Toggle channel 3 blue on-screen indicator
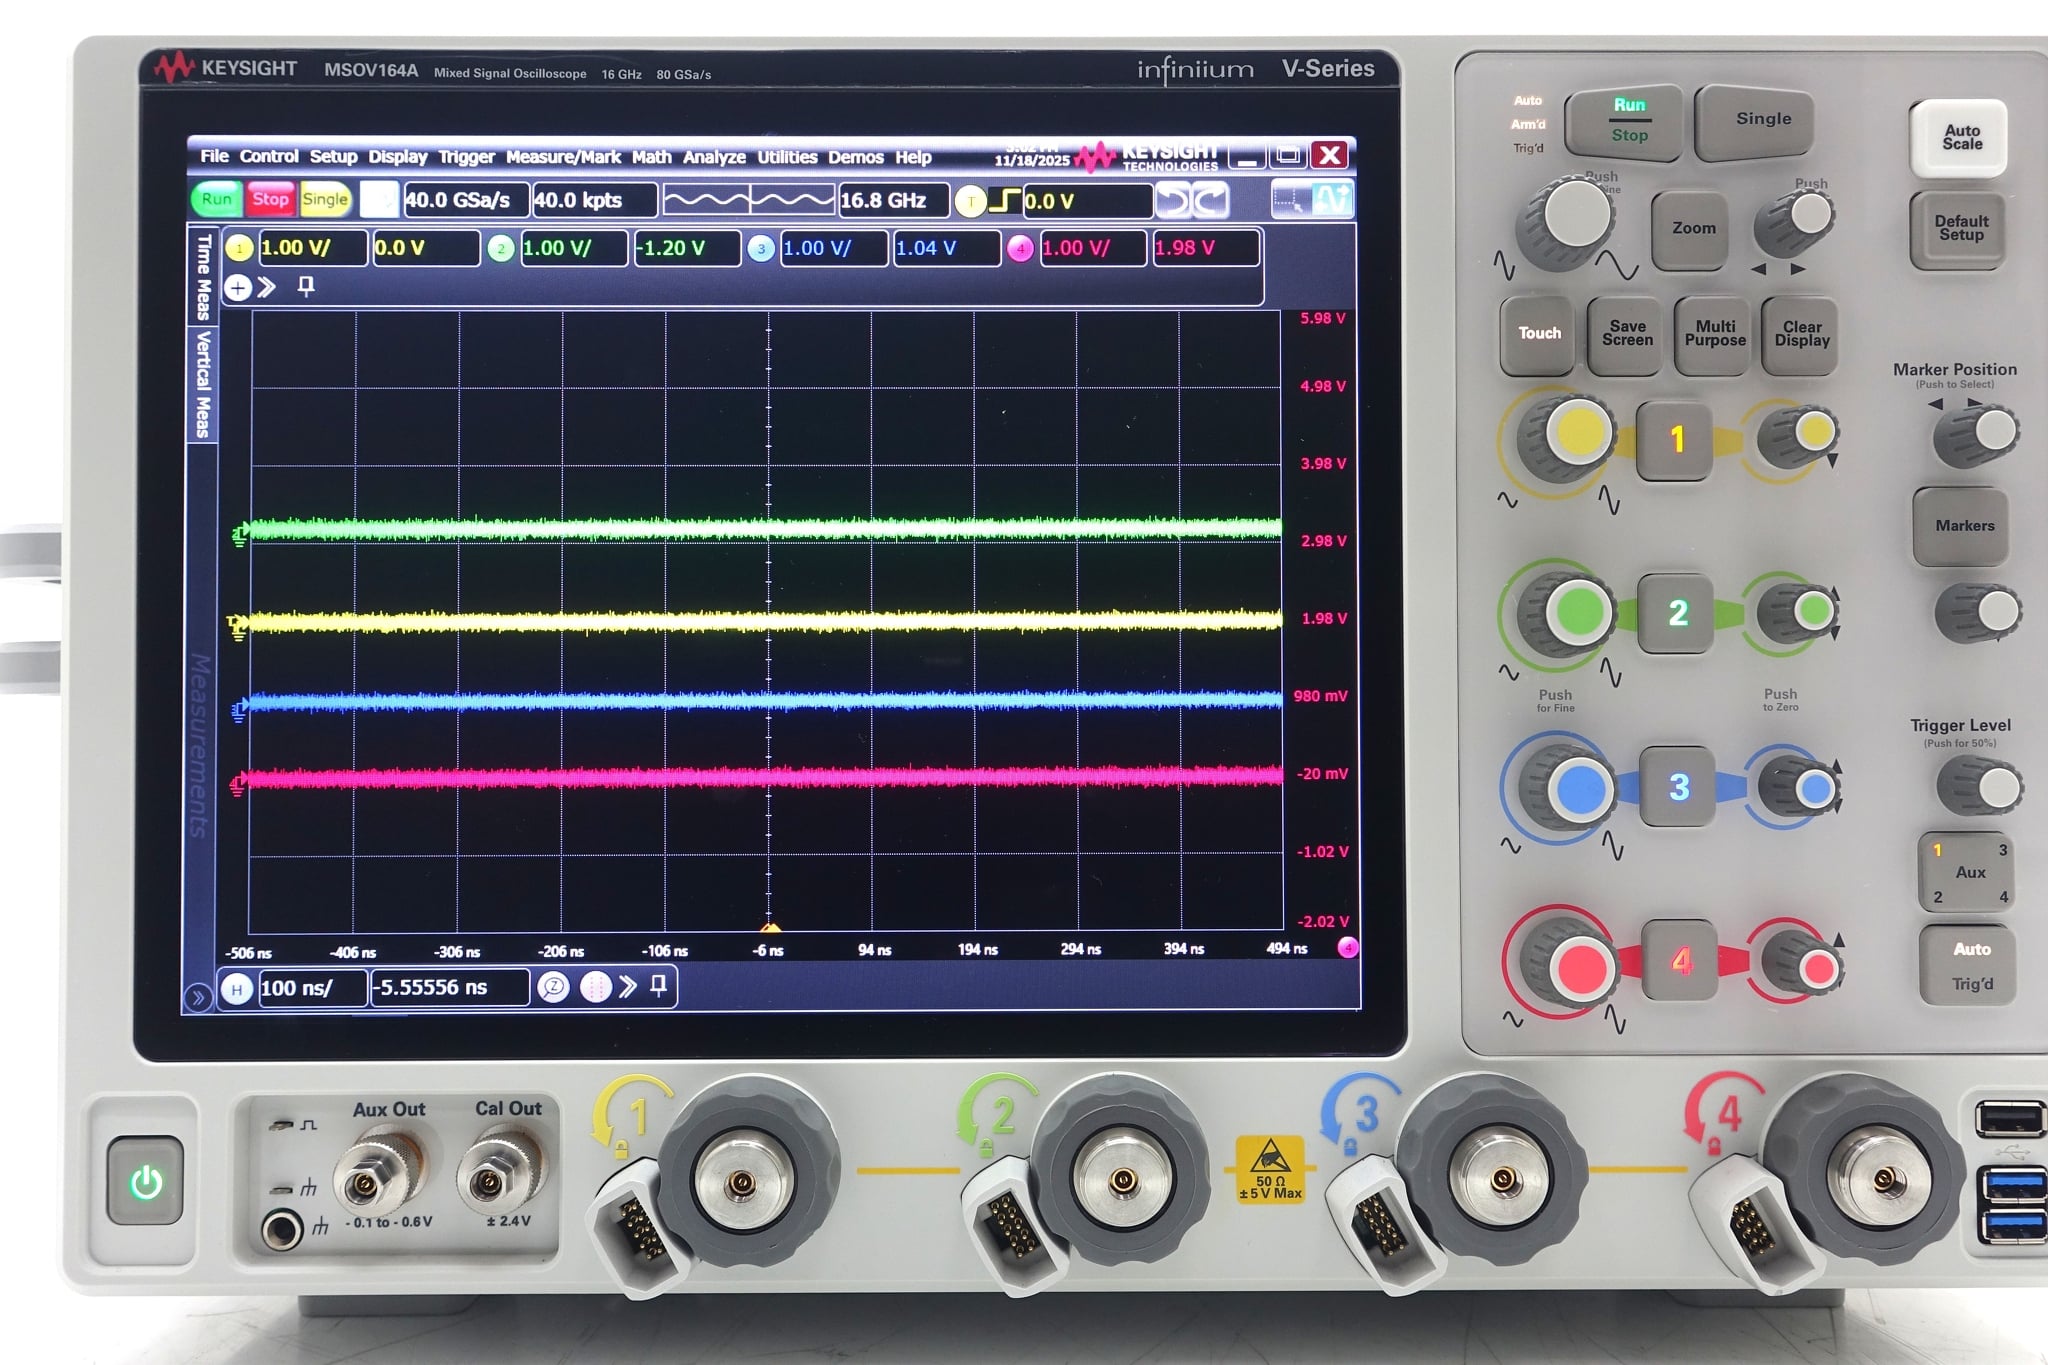 [761, 248]
